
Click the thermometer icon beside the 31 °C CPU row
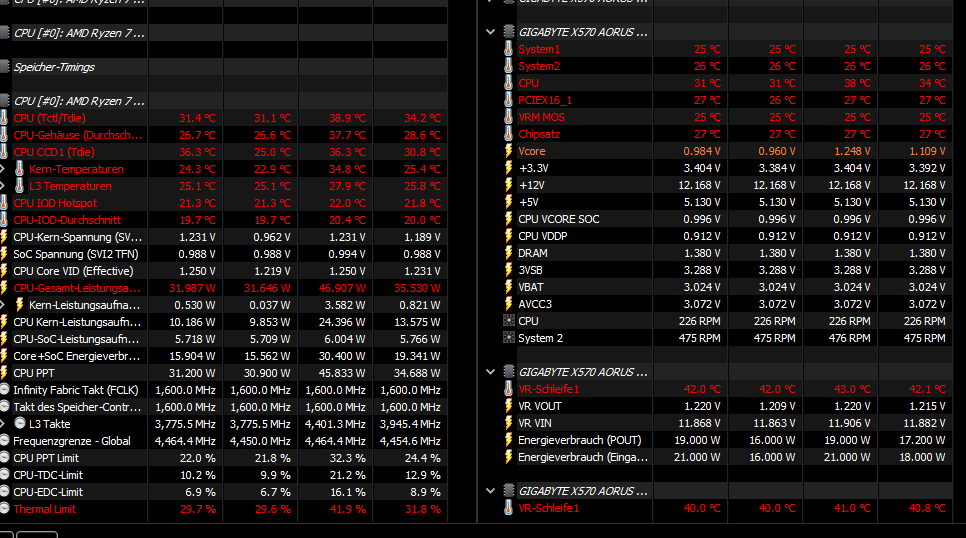pos(508,83)
